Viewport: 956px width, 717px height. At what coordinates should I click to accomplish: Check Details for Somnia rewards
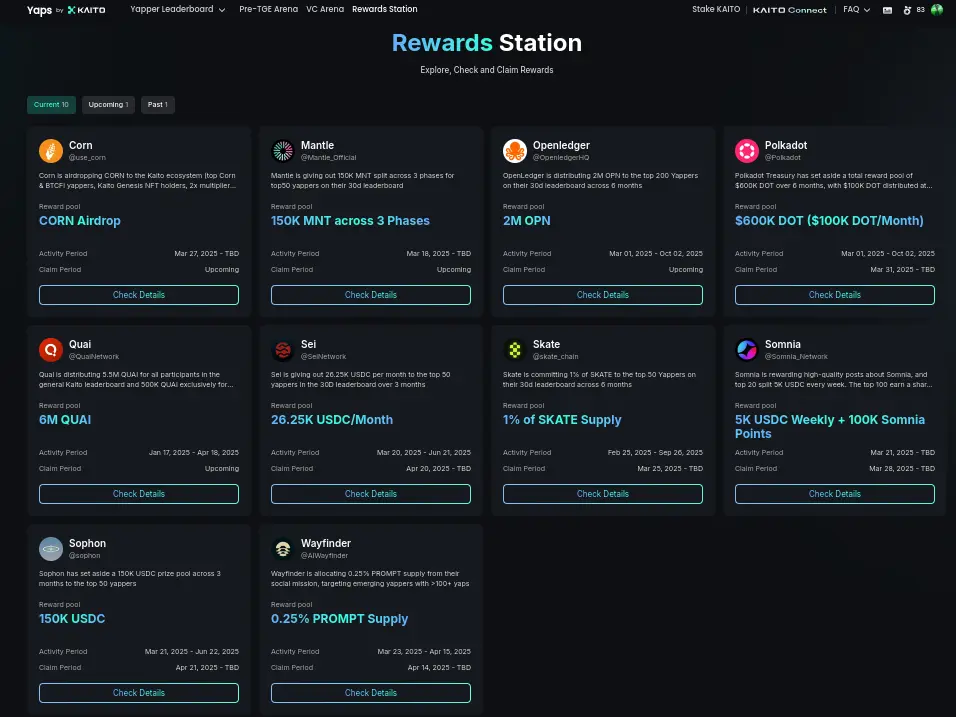tap(835, 494)
